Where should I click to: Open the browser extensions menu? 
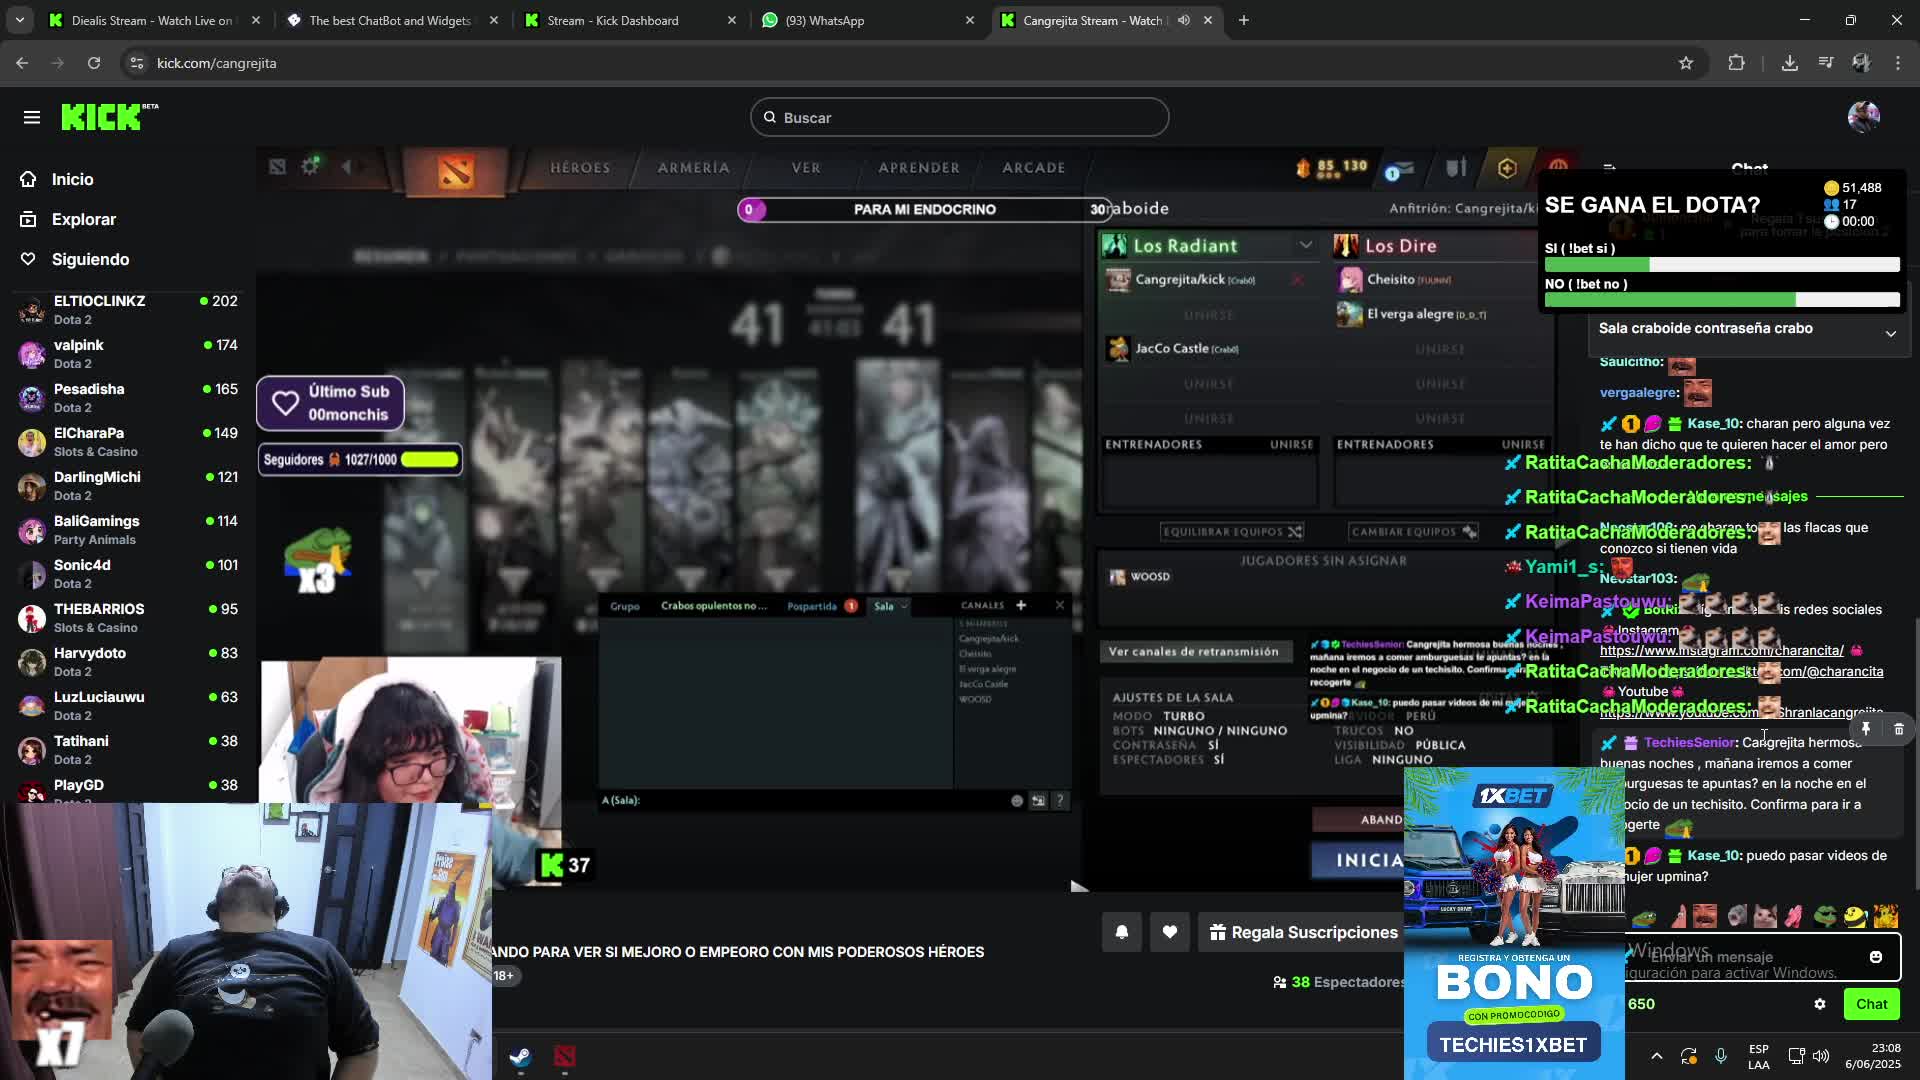[x=1736, y=63]
